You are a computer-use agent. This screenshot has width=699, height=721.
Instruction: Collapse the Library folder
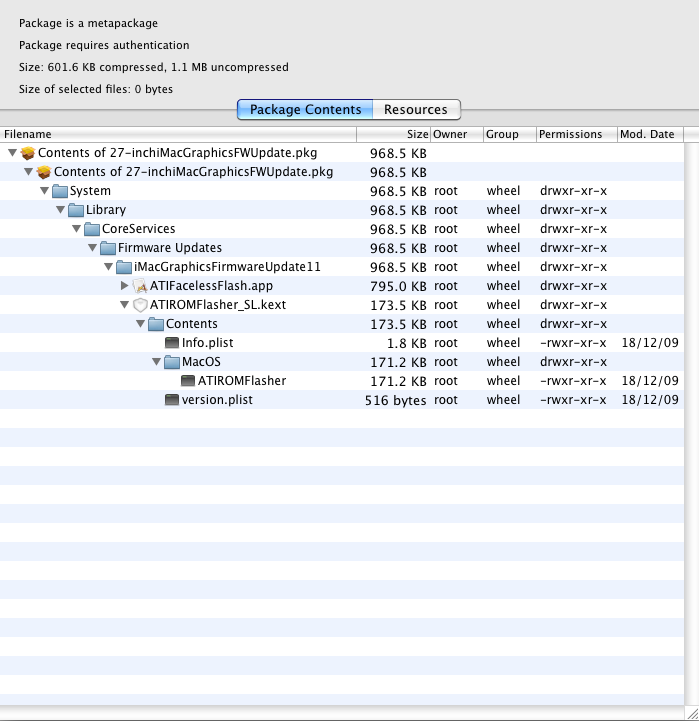[61, 210]
